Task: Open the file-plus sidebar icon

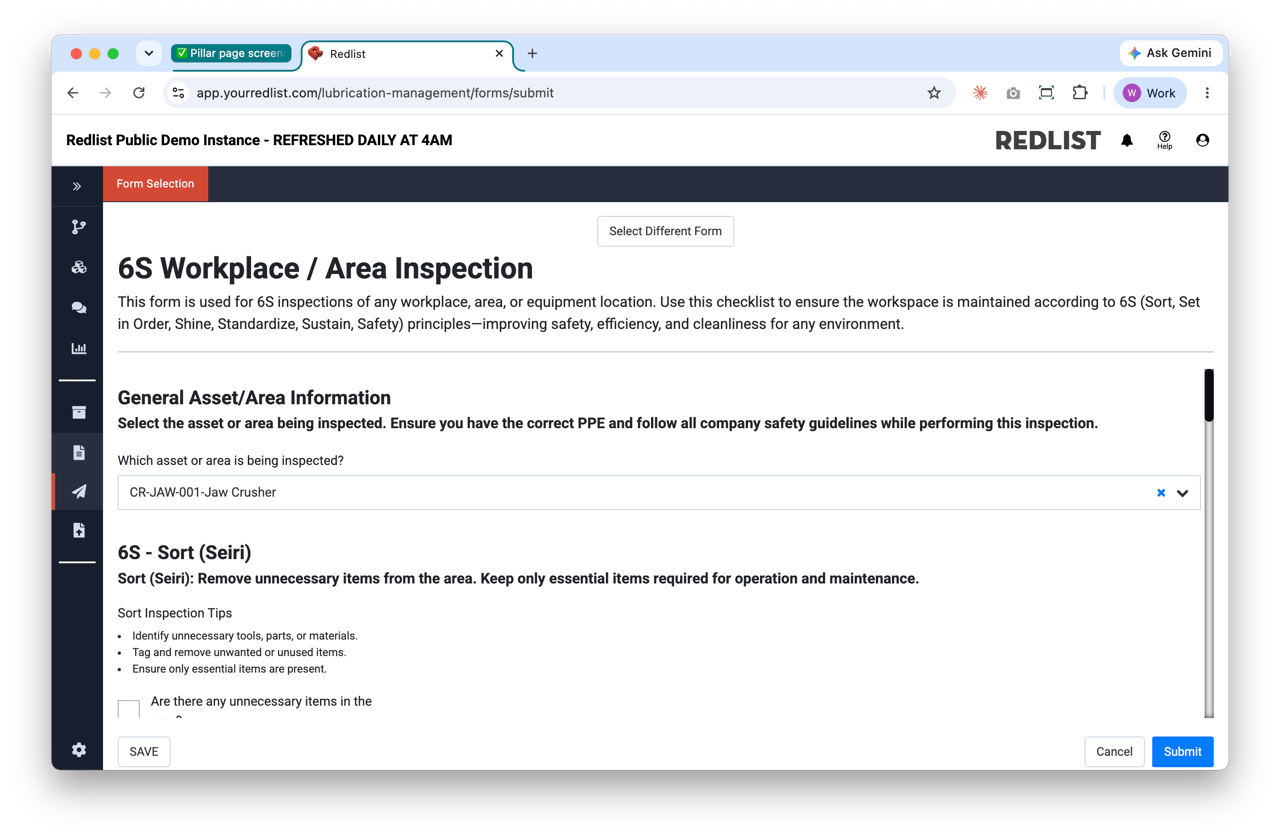Action: point(78,530)
